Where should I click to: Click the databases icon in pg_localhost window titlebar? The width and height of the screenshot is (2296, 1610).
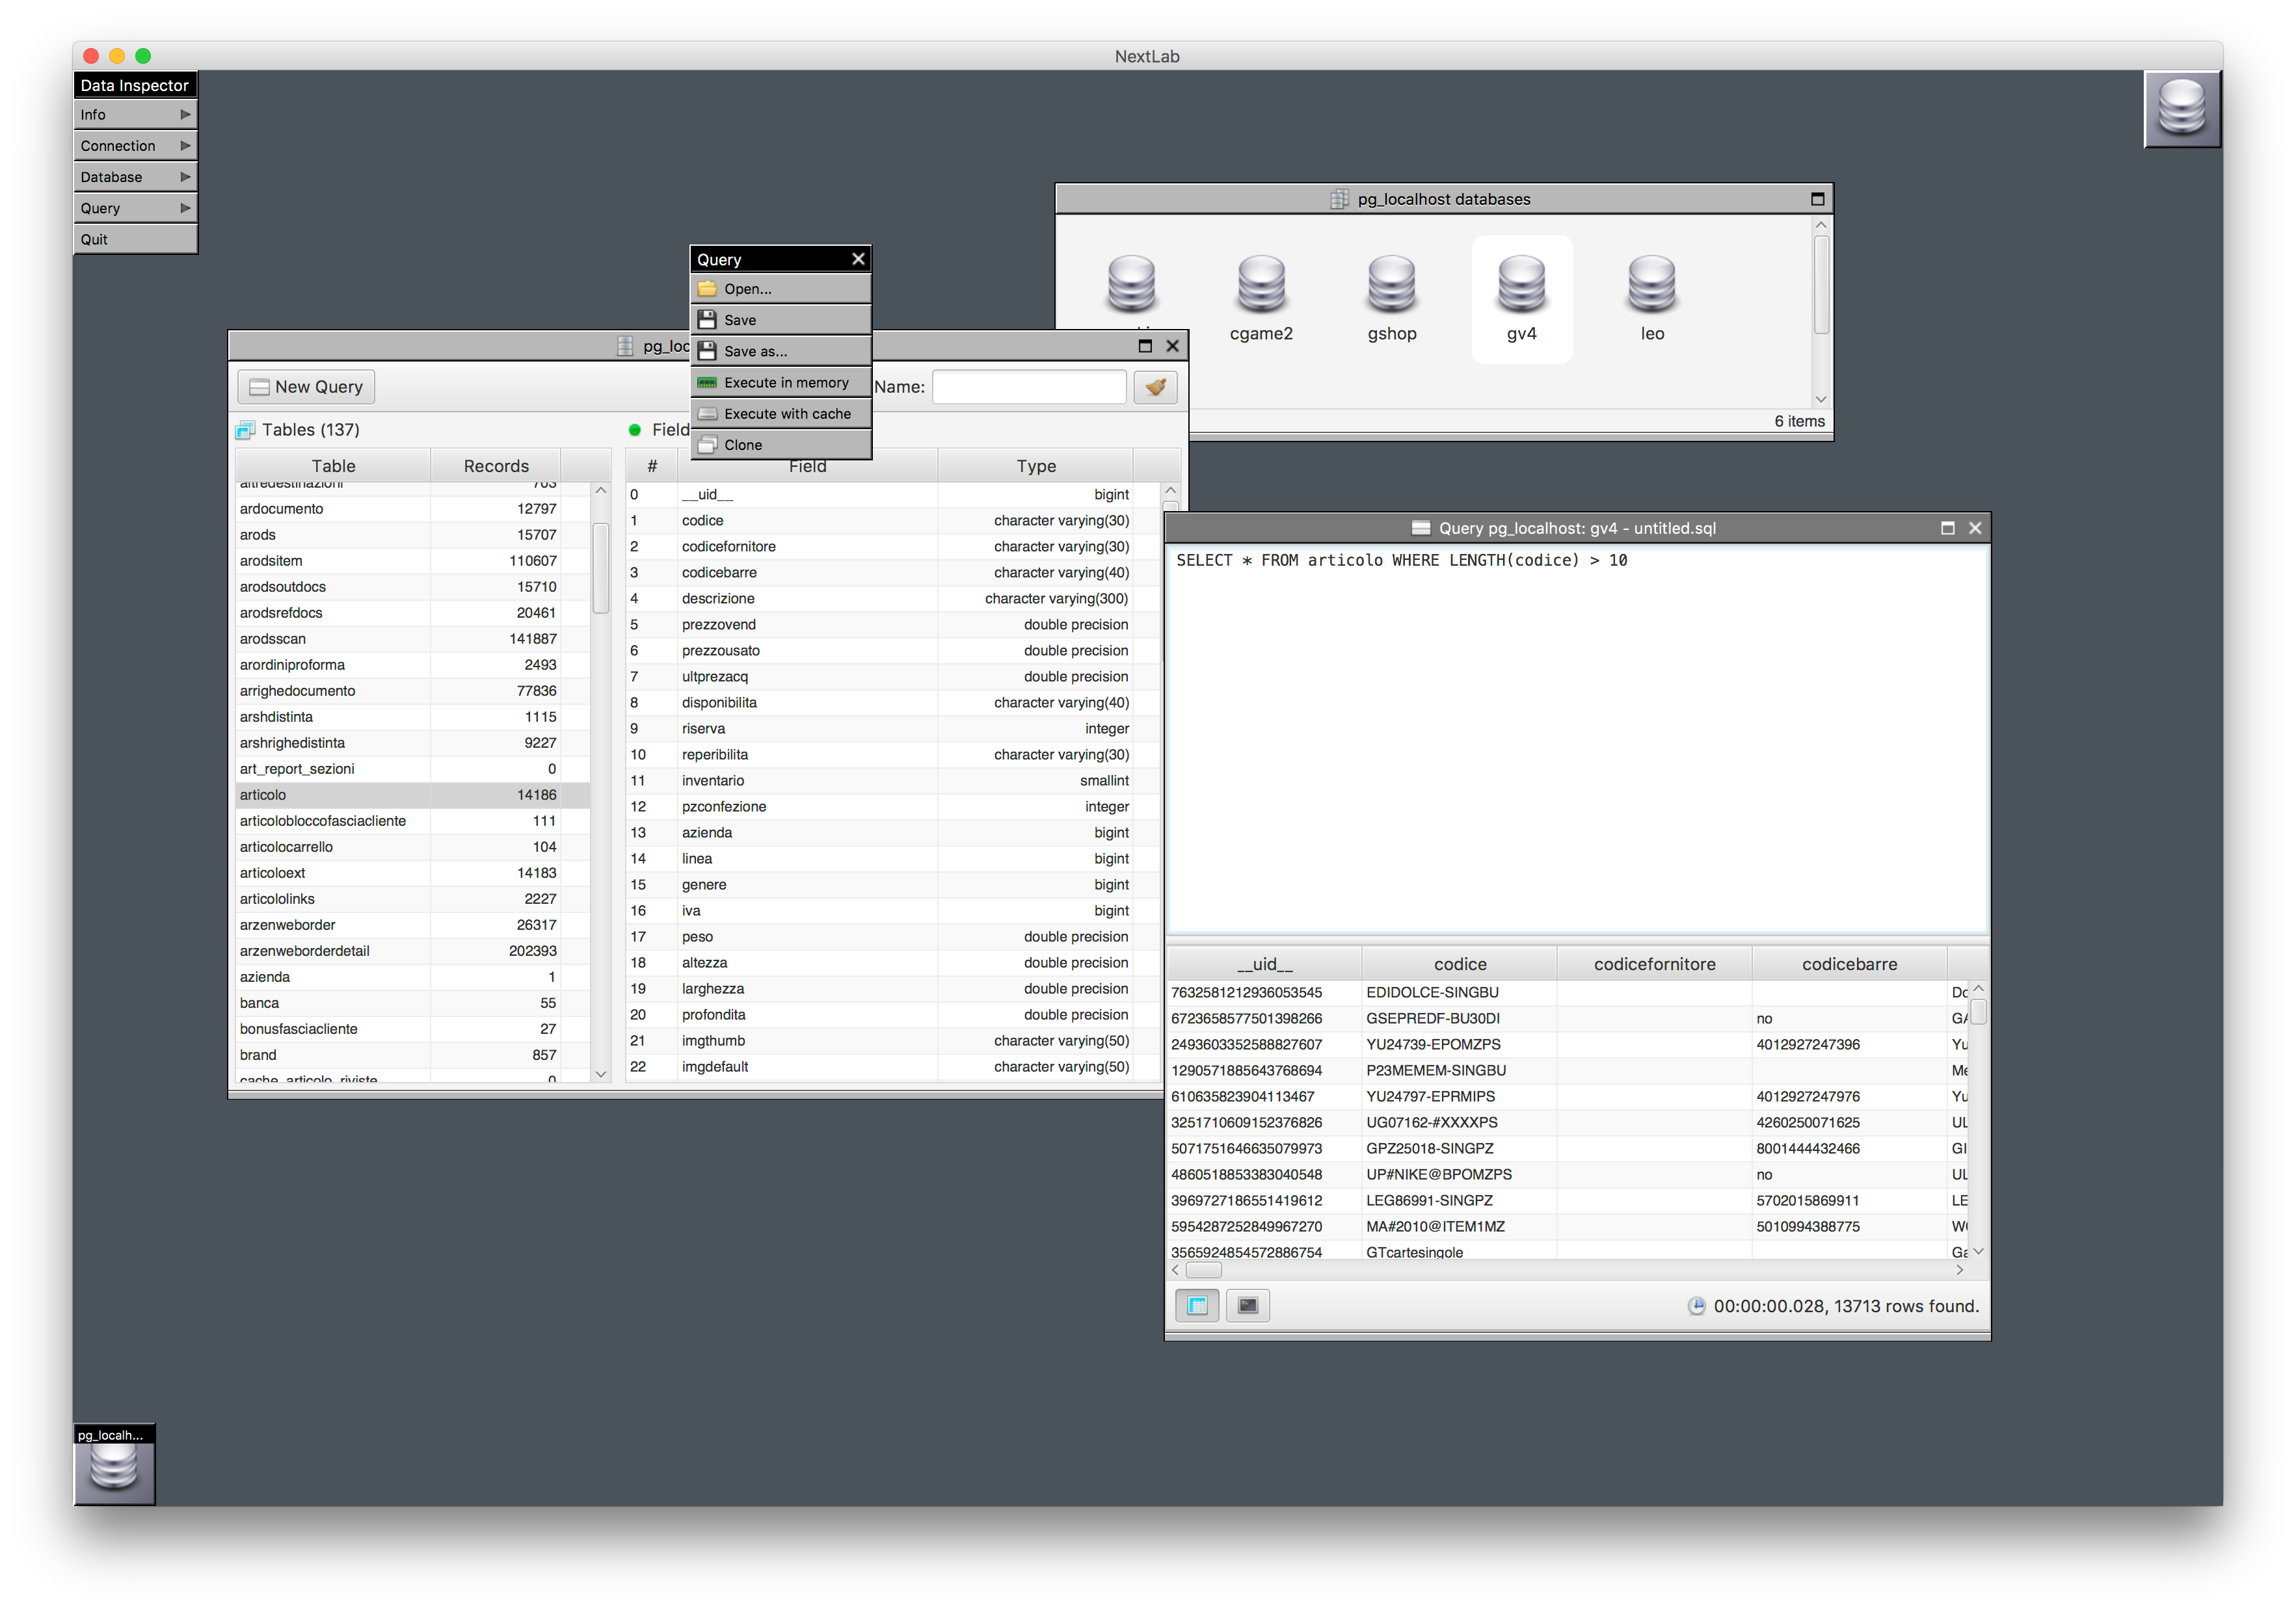pos(1339,198)
